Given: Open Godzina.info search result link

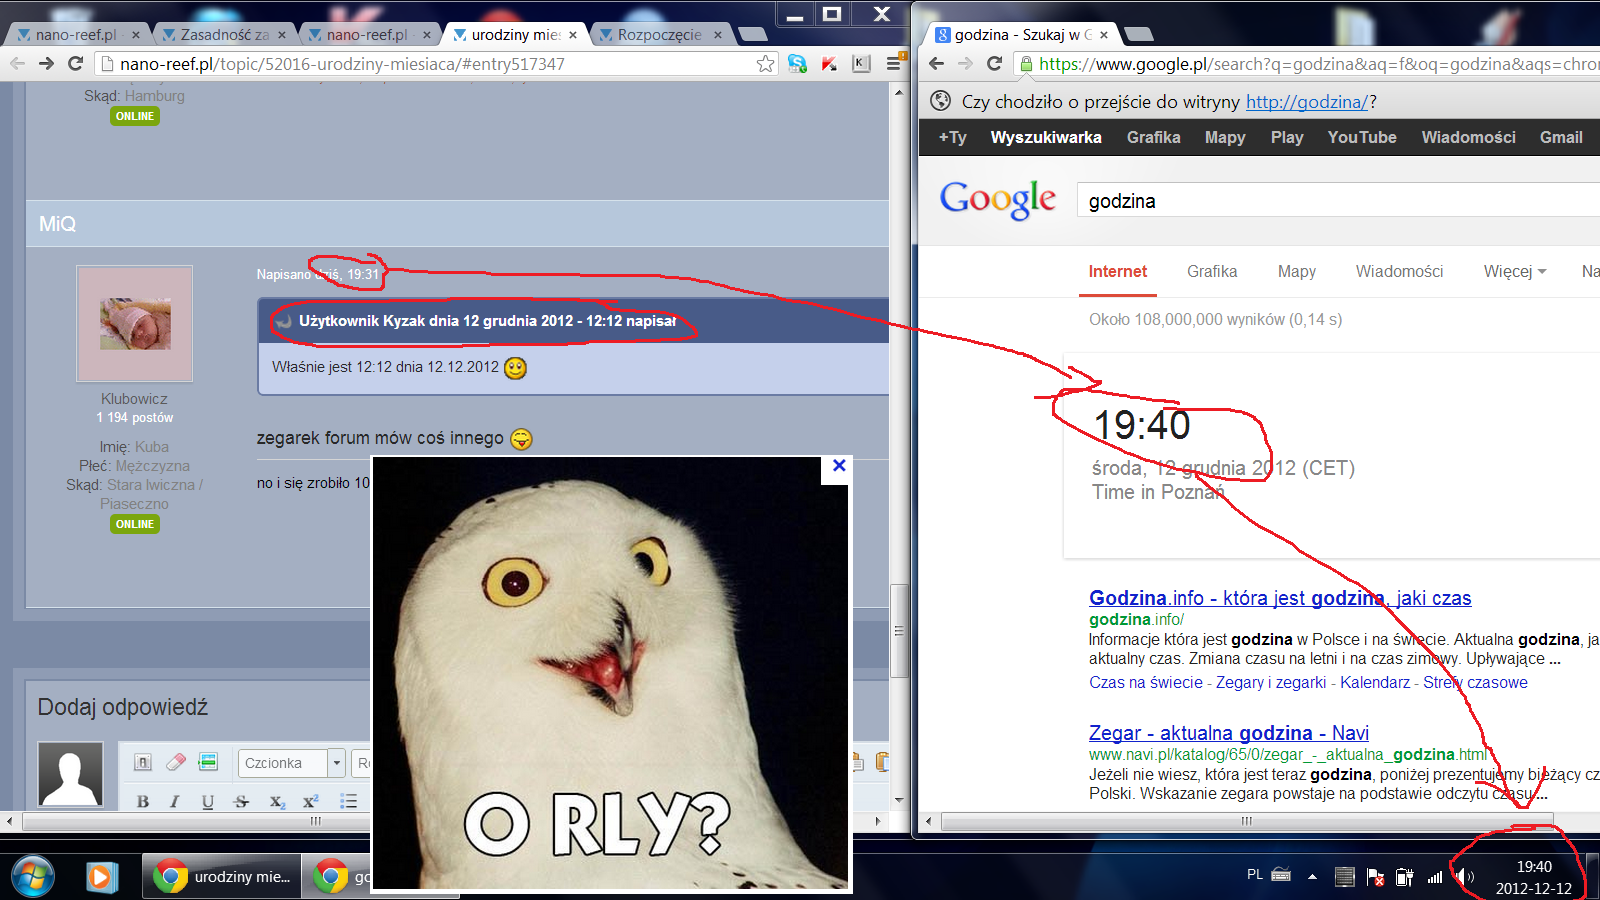Looking at the screenshot, I should tap(1280, 598).
